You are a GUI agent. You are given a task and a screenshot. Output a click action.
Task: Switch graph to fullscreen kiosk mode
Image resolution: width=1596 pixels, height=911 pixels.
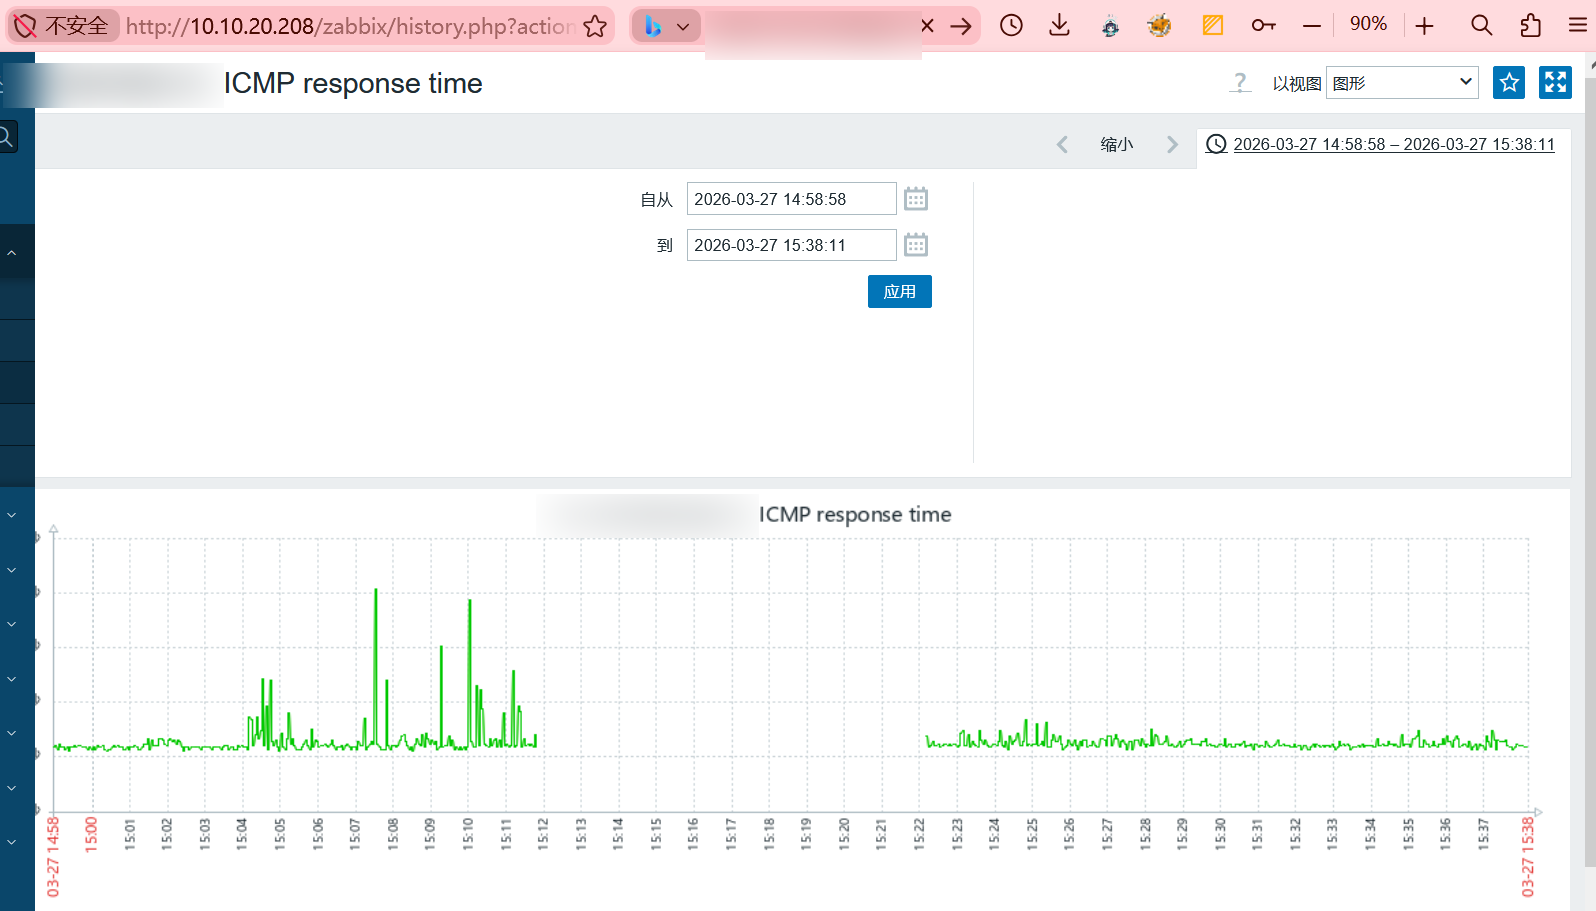click(1555, 83)
